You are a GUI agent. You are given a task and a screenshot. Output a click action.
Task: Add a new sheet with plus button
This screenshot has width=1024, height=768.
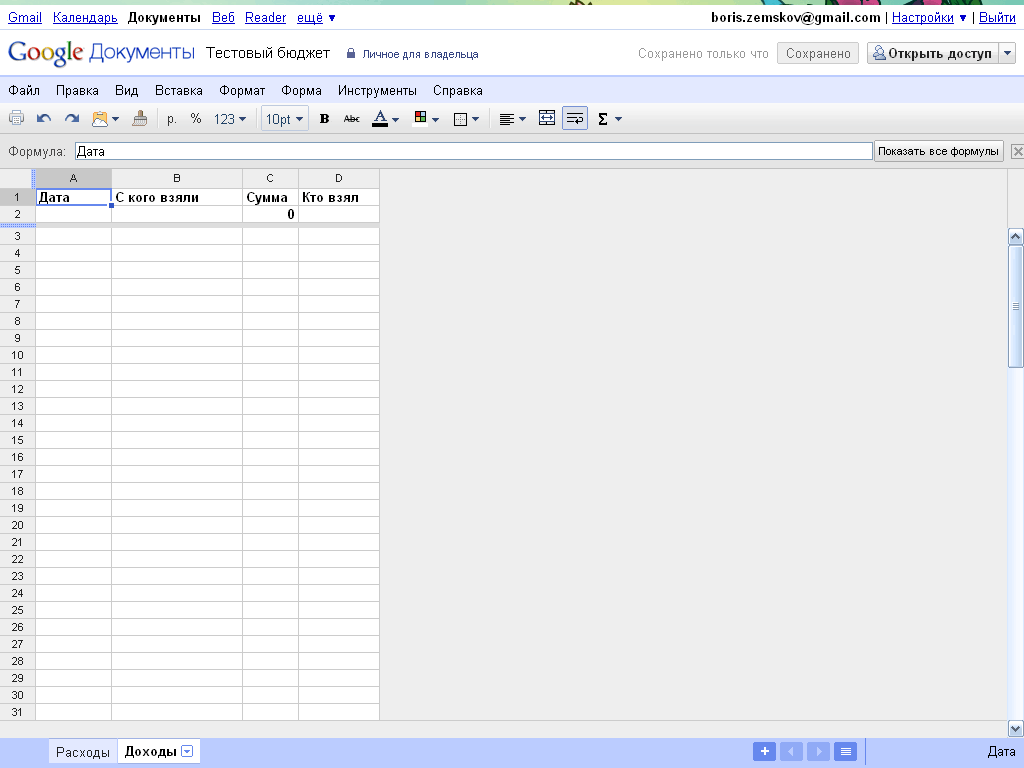click(x=764, y=752)
